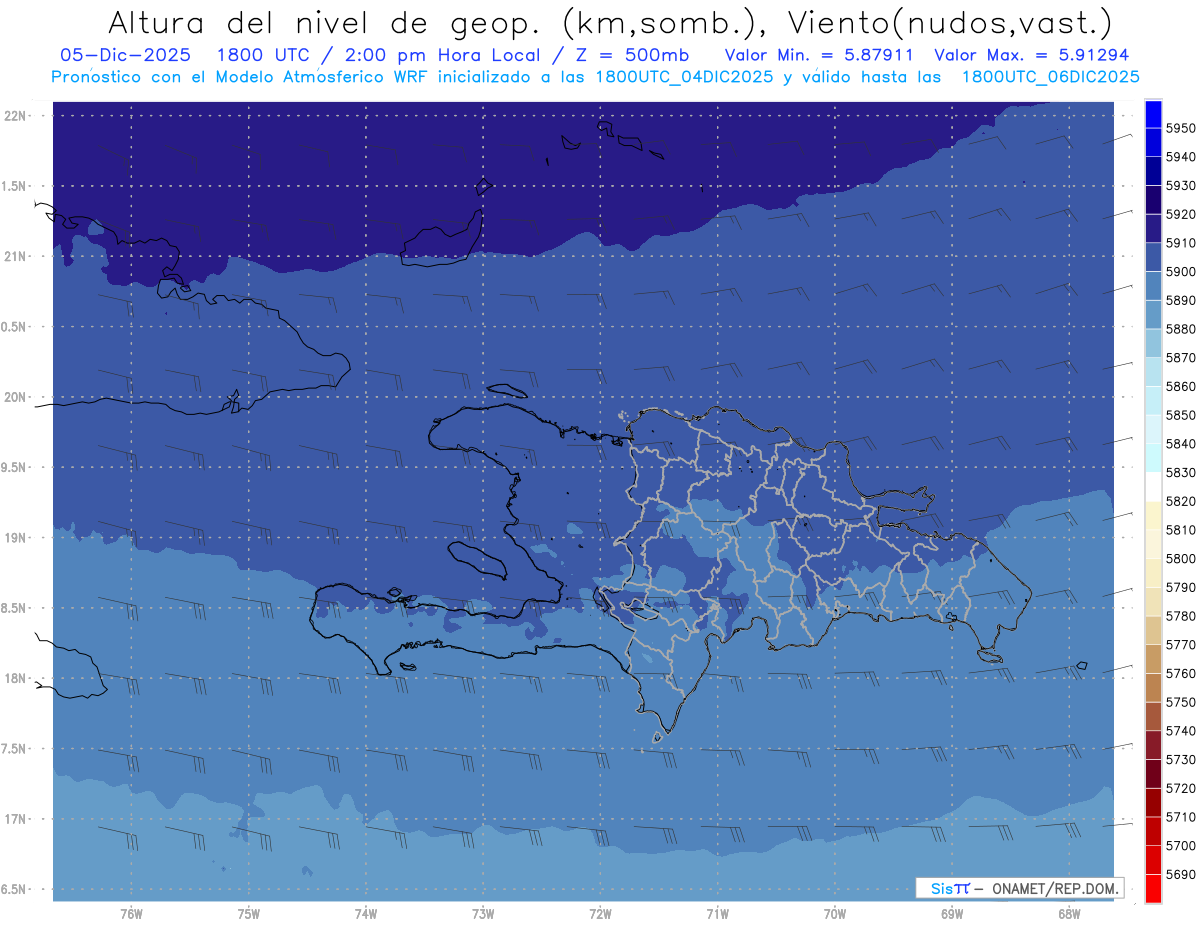
Task: Click the '5720' legend value
Action: pos(1180,789)
